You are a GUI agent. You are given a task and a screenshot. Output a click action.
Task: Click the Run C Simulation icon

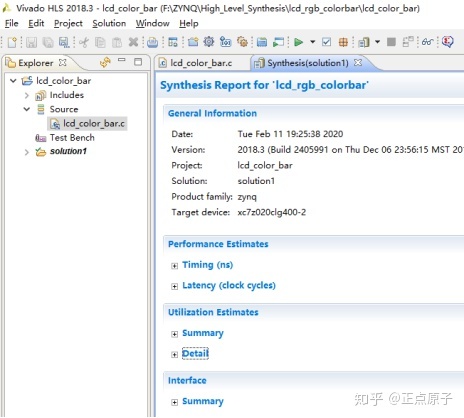tap(279, 42)
